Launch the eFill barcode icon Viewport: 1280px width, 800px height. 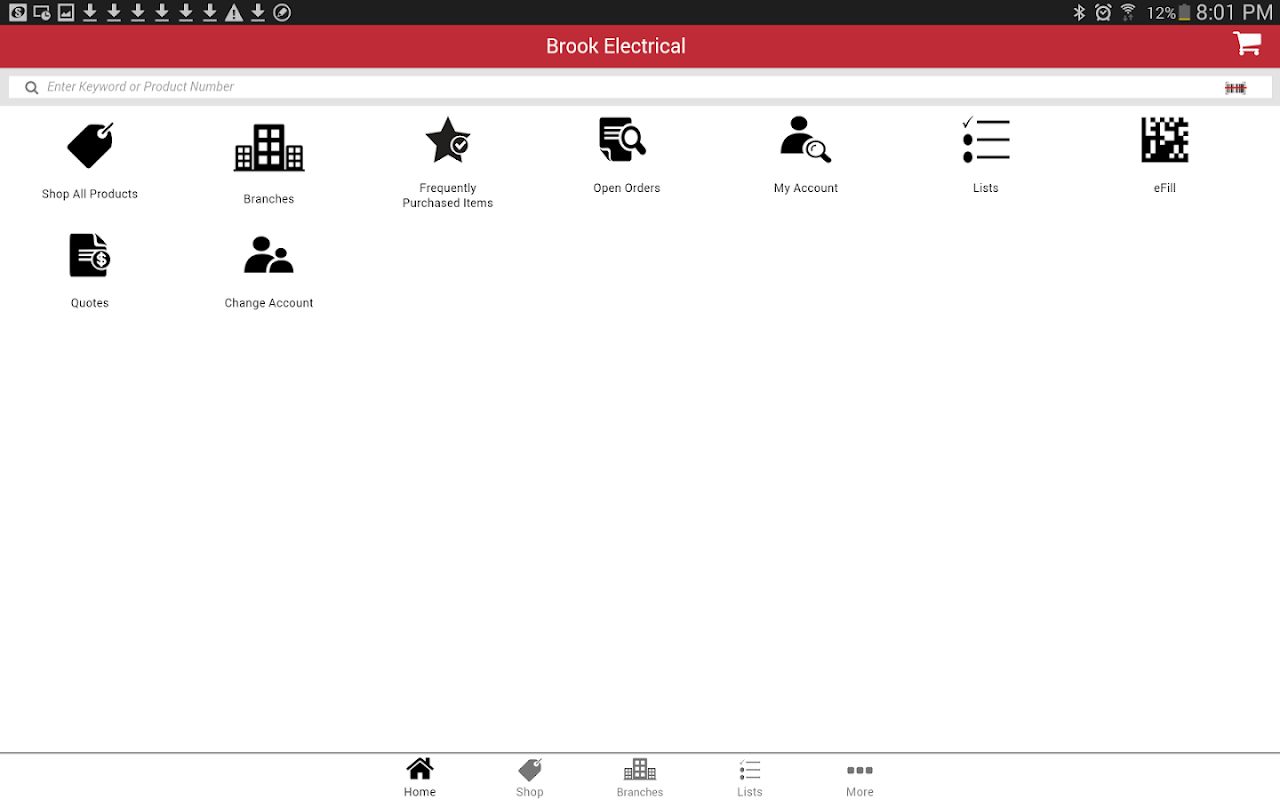click(x=1165, y=140)
